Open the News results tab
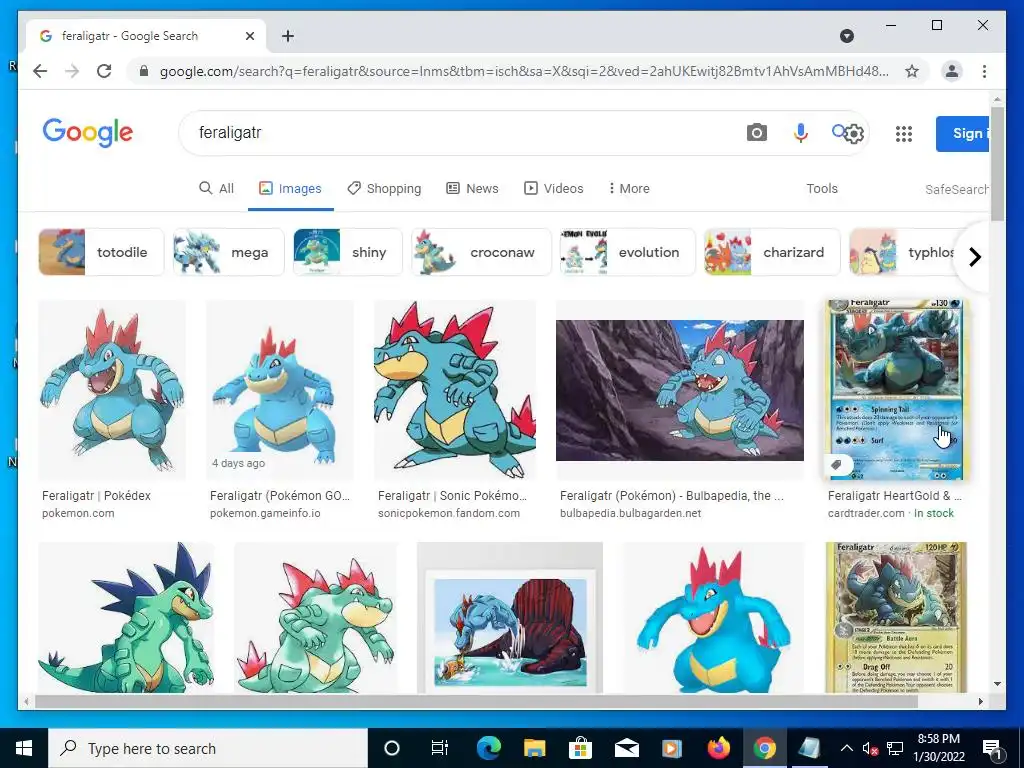 pyautogui.click(x=472, y=188)
